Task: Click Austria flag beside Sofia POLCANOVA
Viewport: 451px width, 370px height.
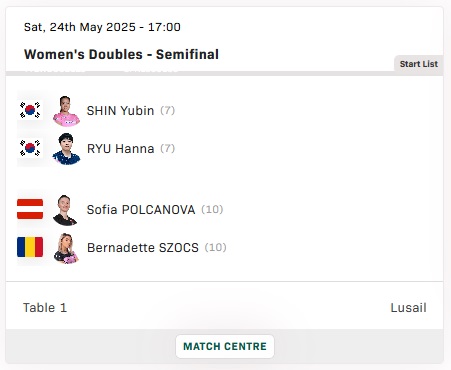Action: pos(30,209)
